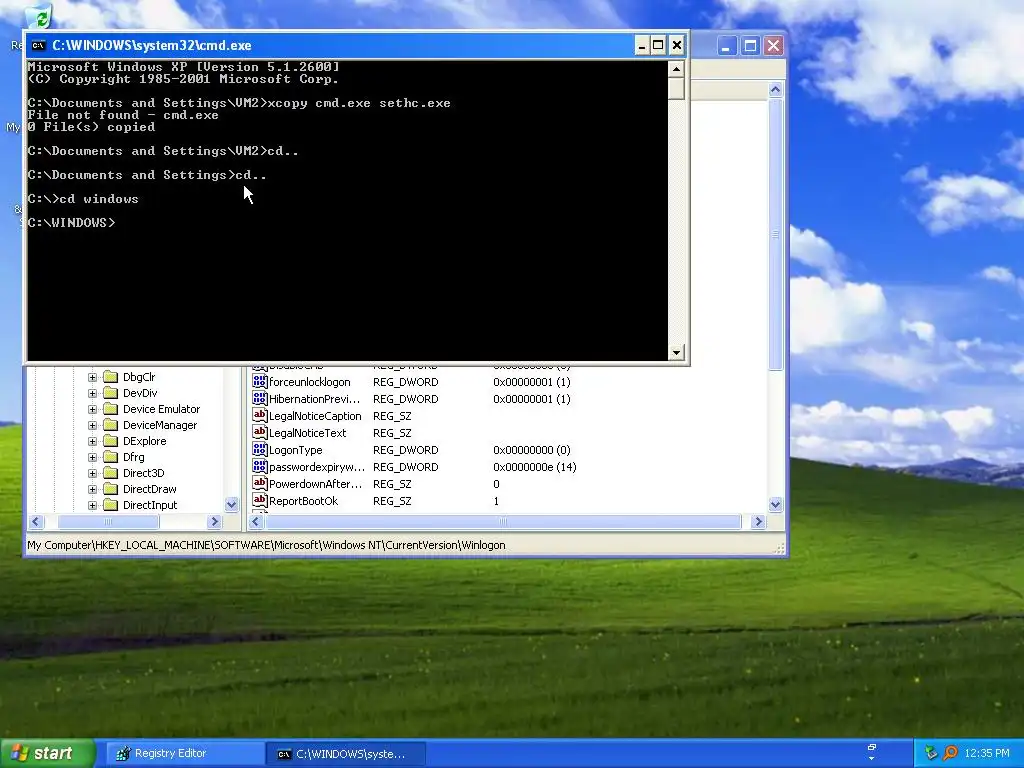Expand the DevDiv registry key
1024x768 pixels.
[92, 393]
